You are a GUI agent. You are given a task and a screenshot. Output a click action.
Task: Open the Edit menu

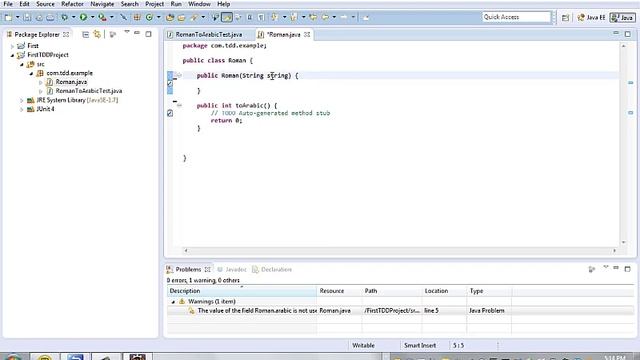click(x=24, y=4)
